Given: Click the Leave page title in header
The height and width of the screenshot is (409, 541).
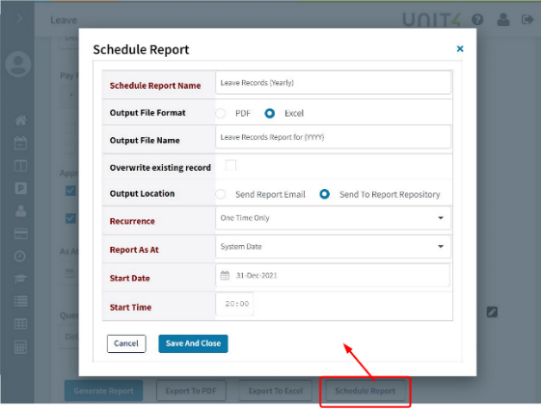Looking at the screenshot, I should [x=63, y=20].
